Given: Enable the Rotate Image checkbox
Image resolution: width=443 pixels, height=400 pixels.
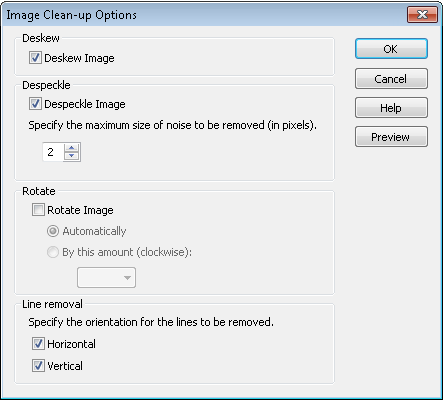Looking at the screenshot, I should pyautogui.click(x=38, y=210).
